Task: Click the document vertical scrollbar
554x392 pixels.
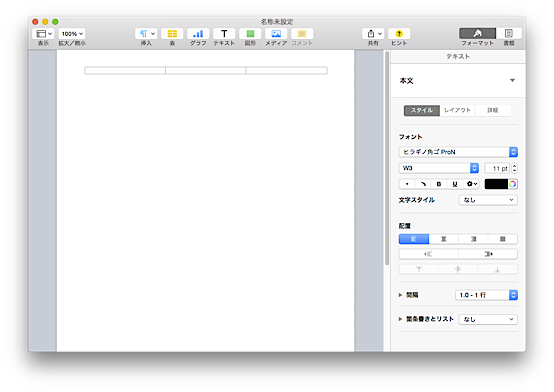Action: tap(387, 158)
